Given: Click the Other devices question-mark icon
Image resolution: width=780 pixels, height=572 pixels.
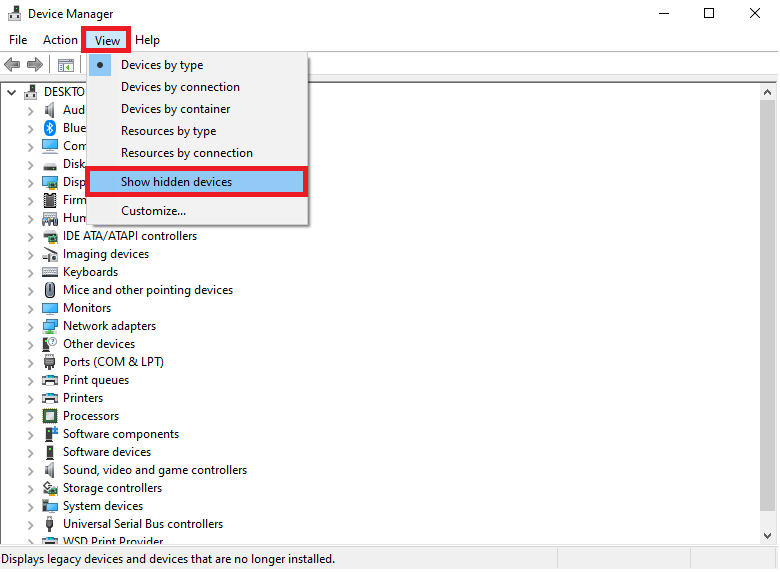Looking at the screenshot, I should click(x=50, y=344).
